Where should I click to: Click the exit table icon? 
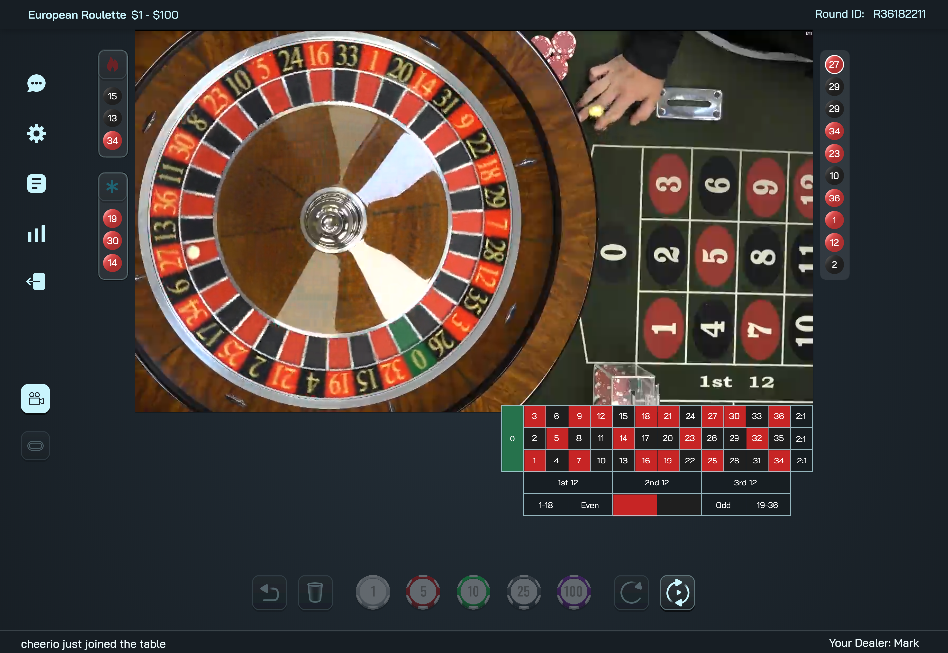[36, 282]
